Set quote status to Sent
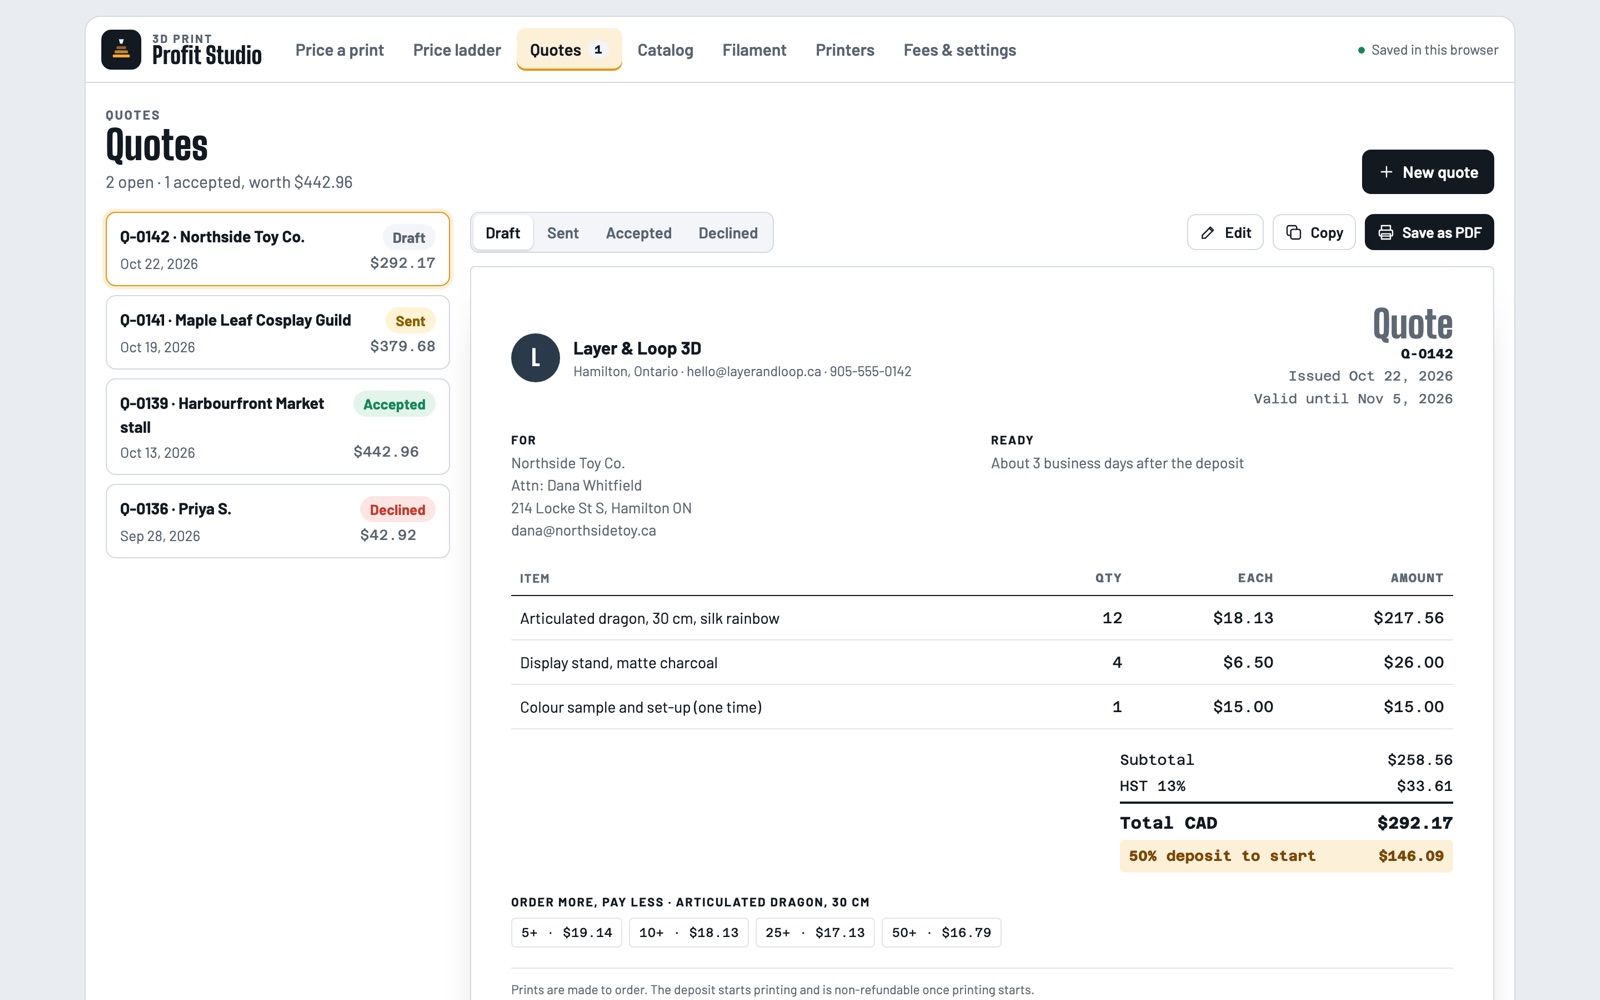Viewport: 1600px width, 1000px height. pos(563,233)
